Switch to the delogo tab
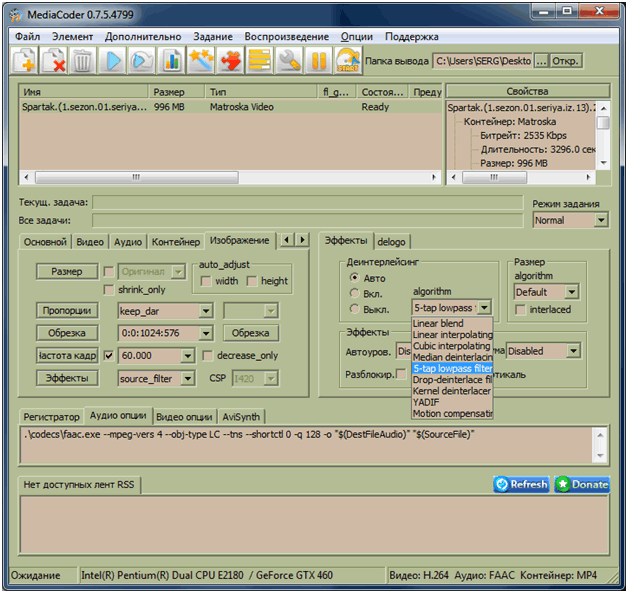 pyautogui.click(x=391, y=241)
